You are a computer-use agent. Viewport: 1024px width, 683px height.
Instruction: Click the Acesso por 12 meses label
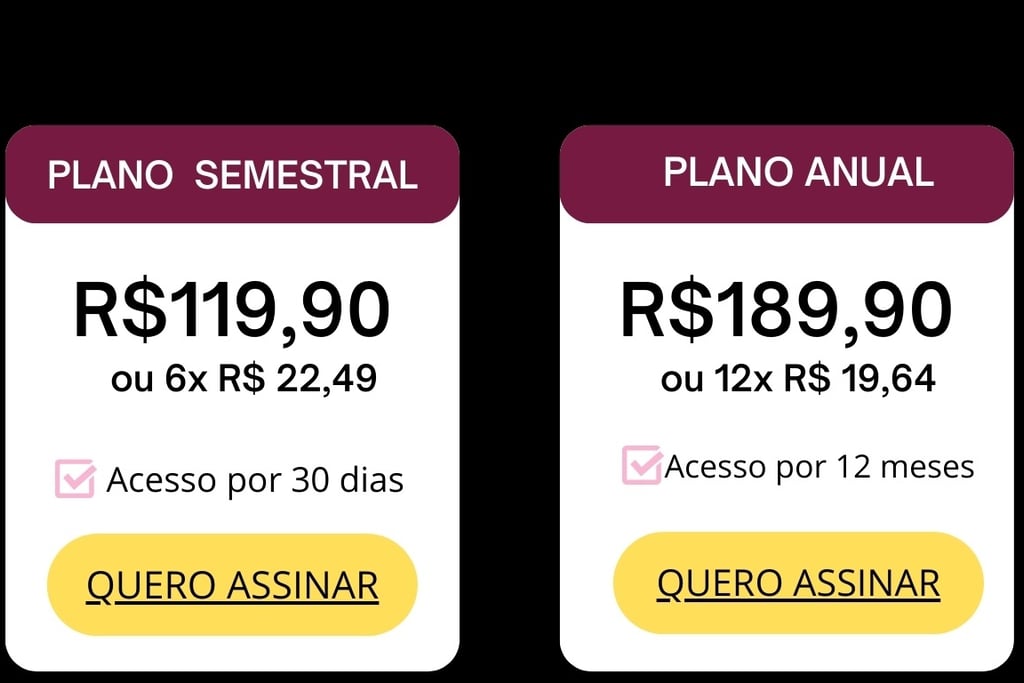(x=820, y=468)
